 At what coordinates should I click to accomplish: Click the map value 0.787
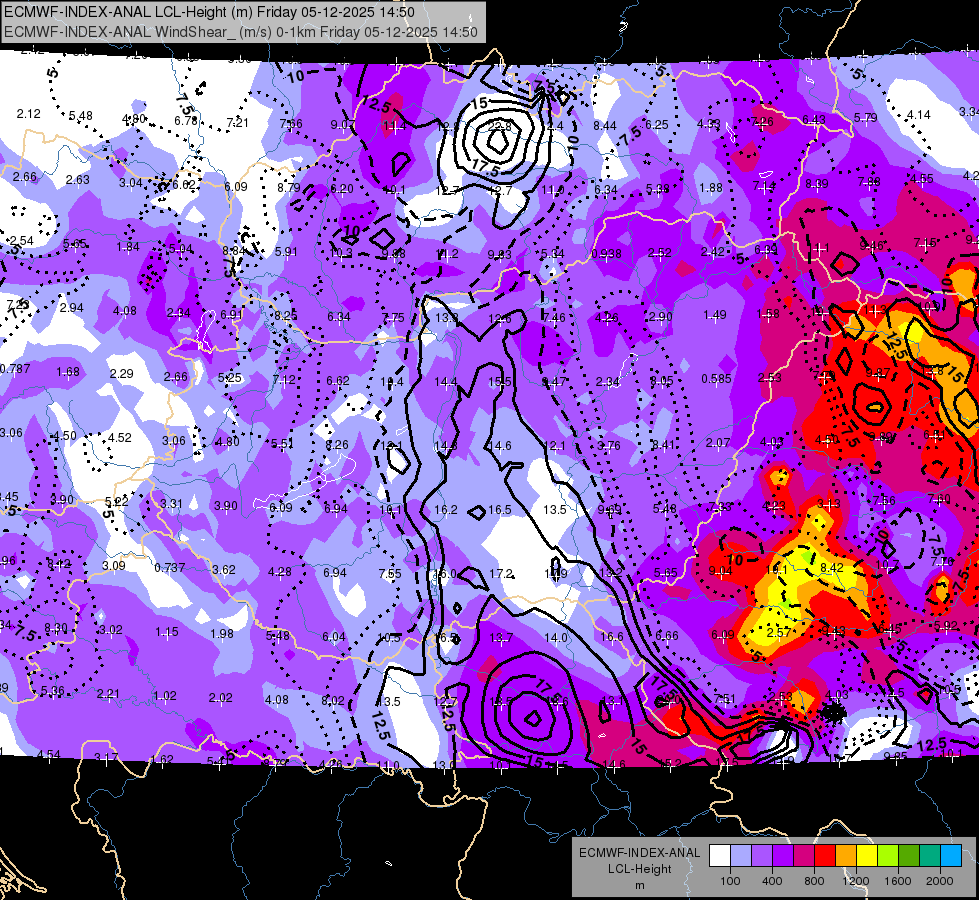pyautogui.click(x=15, y=368)
